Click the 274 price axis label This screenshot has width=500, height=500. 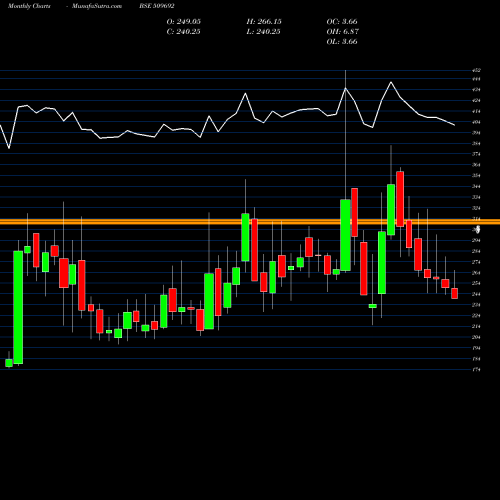pos(476,262)
